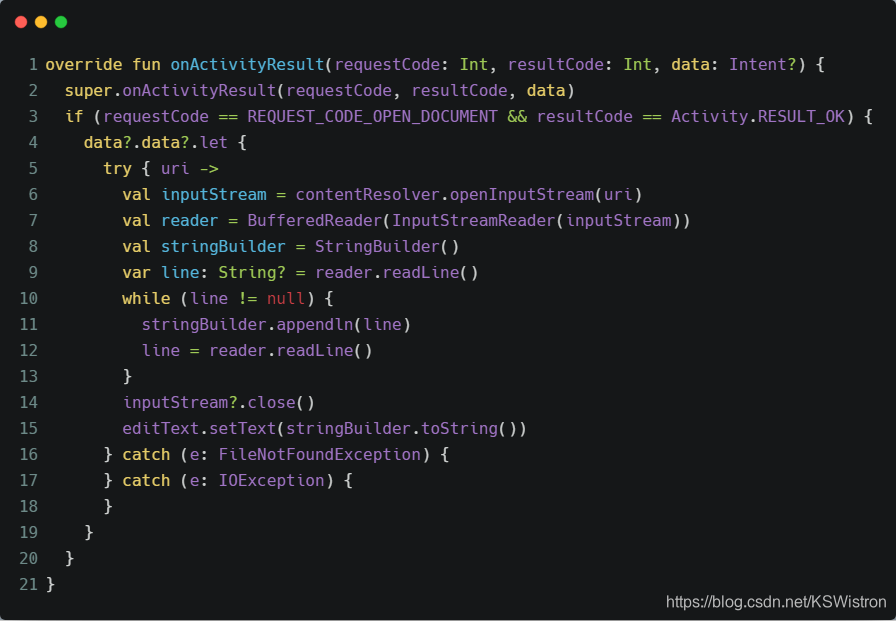Select the 'InputStreamReader' class name
This screenshot has height=621, width=896.
pos(473,221)
